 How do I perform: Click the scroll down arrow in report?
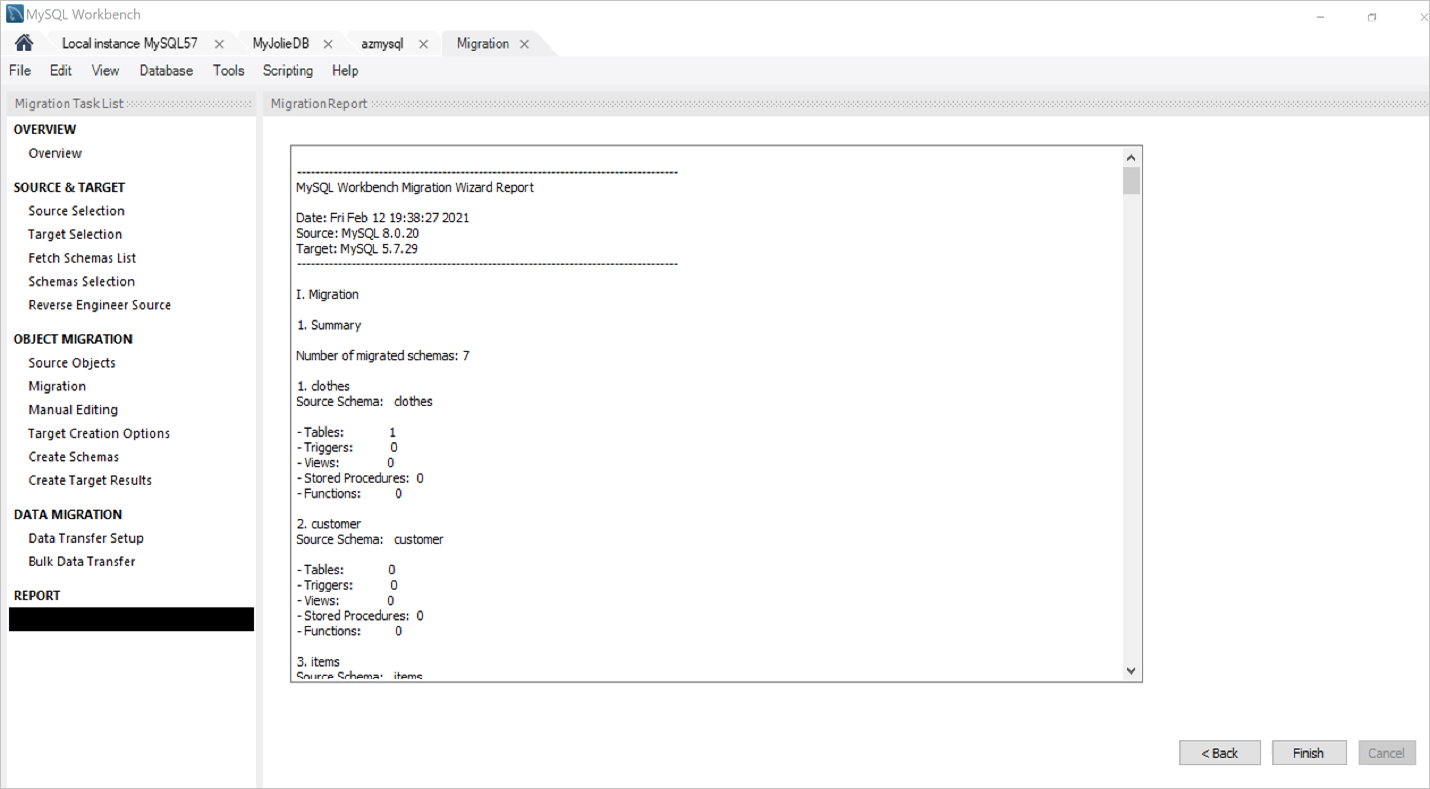1131,671
